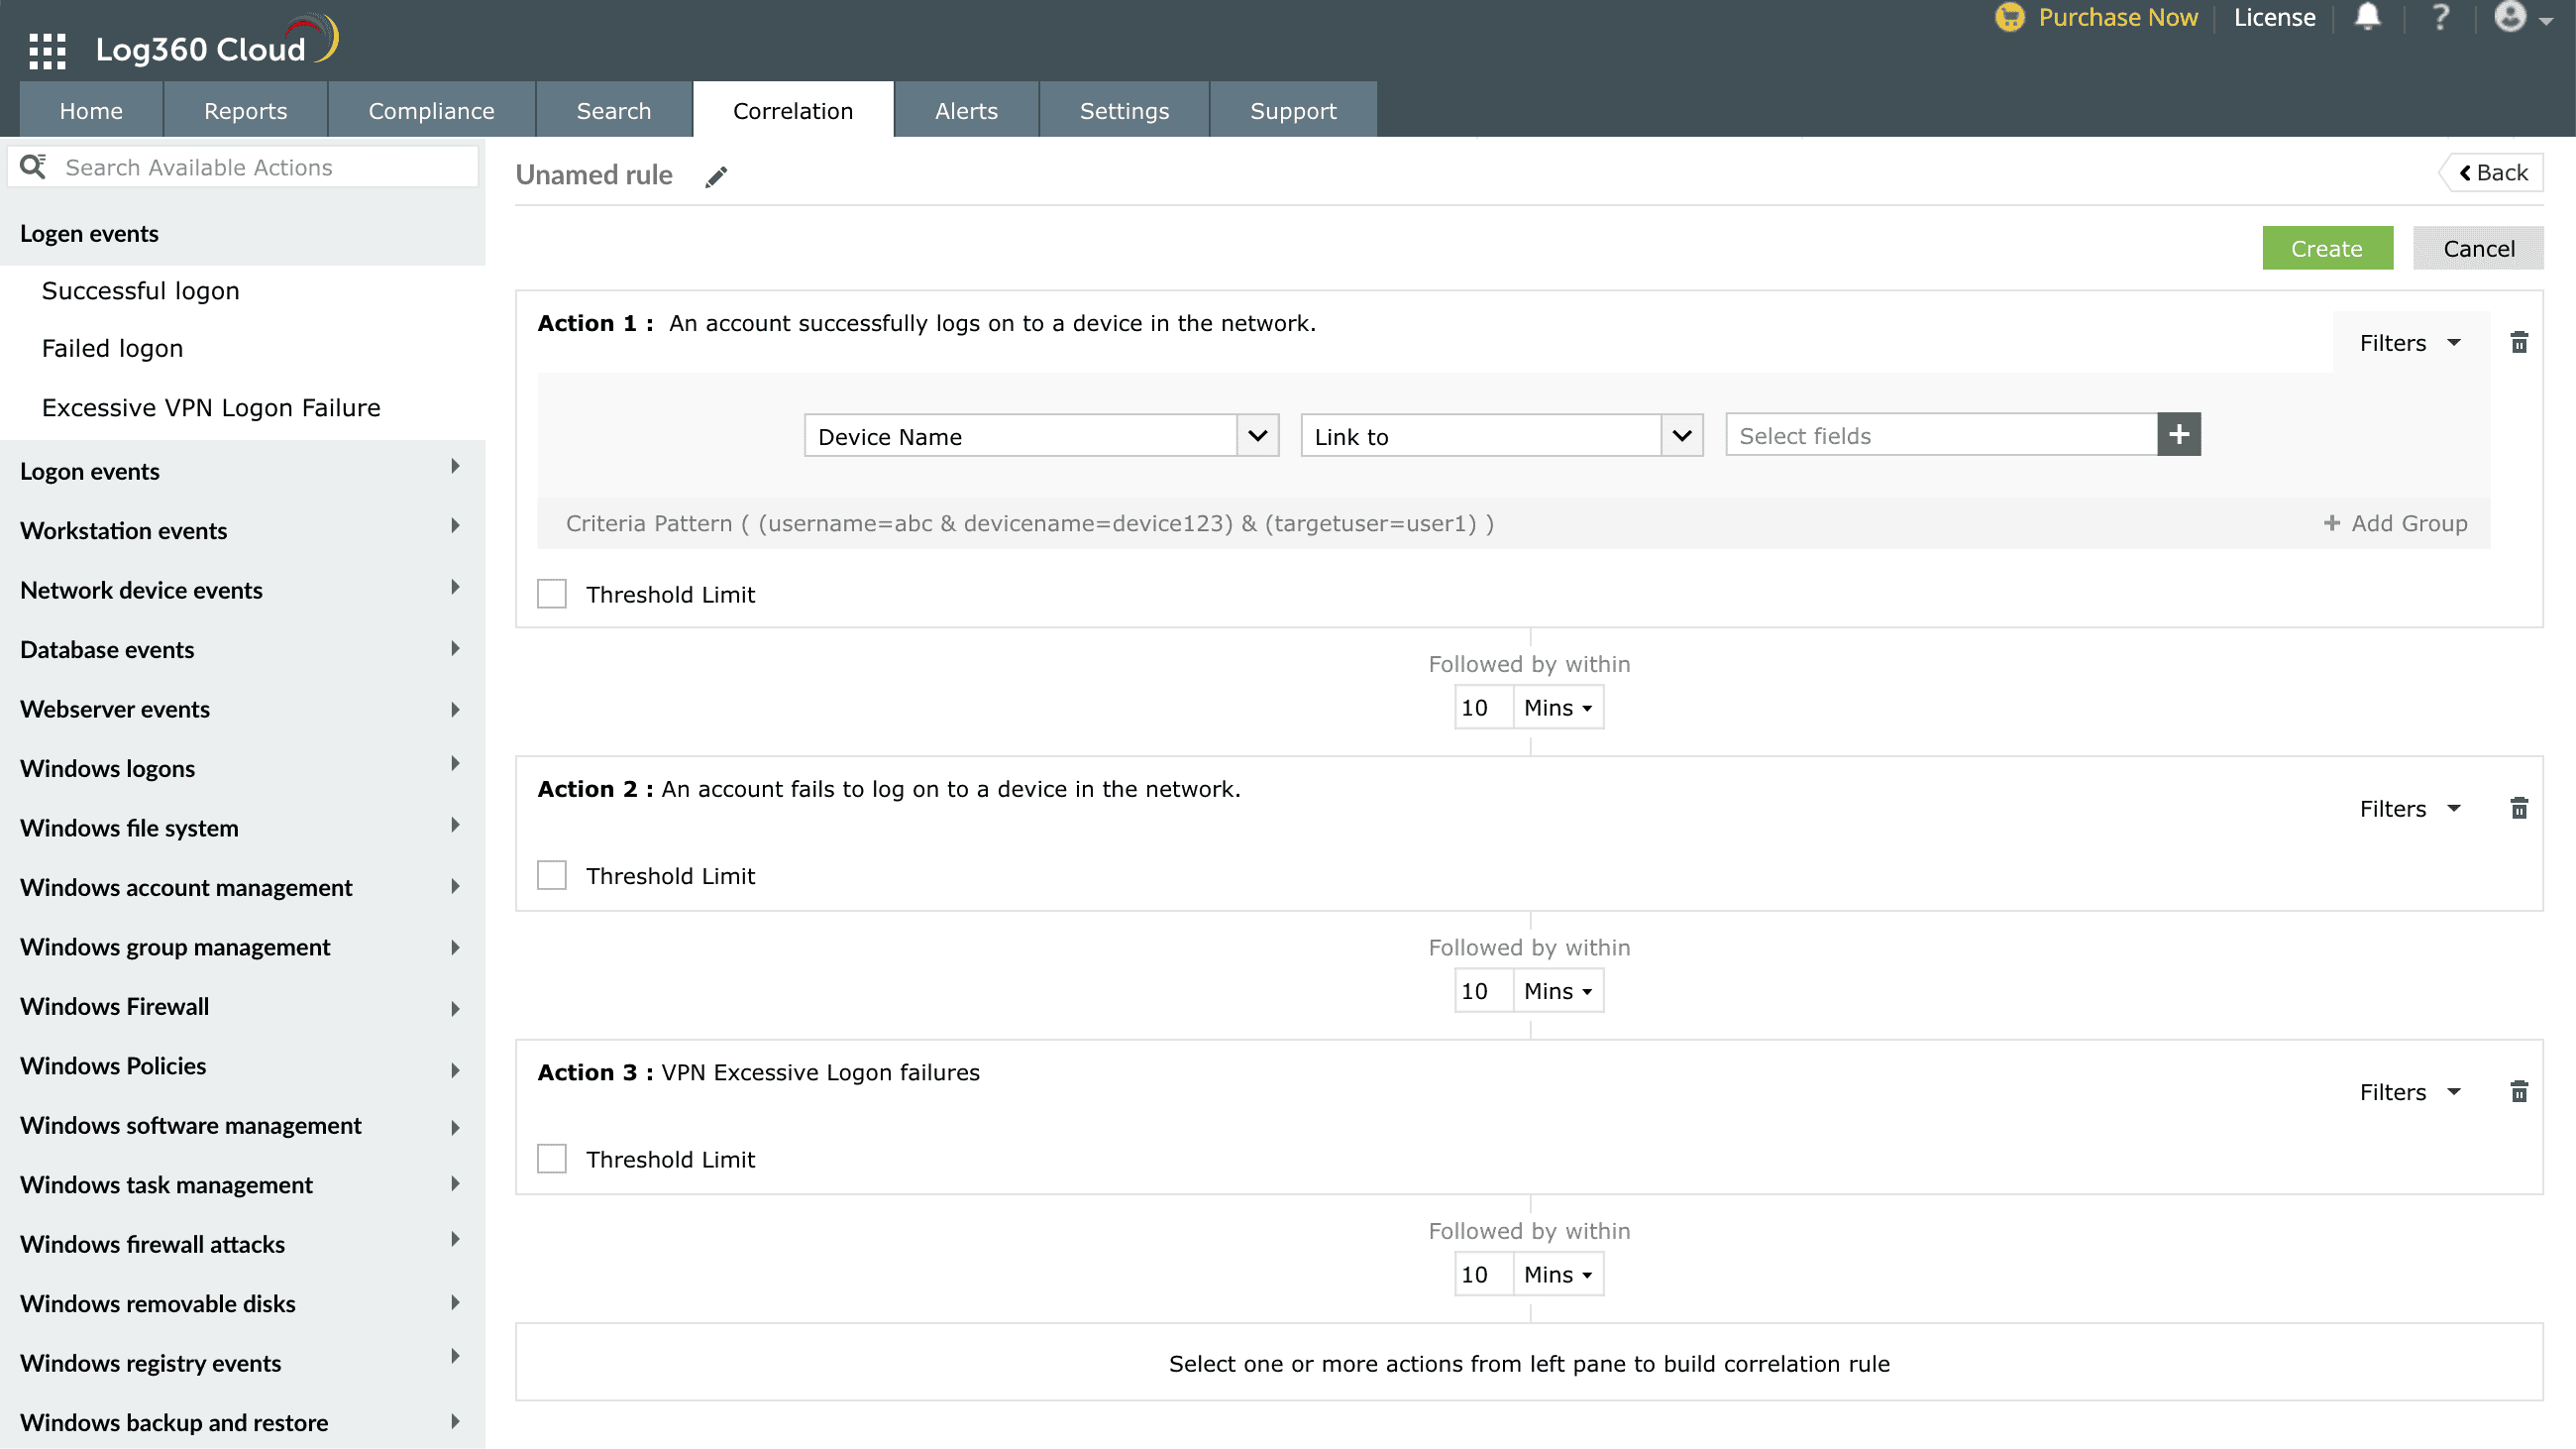Tick Threshold Limit for Action 3
Screen dimensions: 2576x1449
pyautogui.click(x=552, y=1159)
